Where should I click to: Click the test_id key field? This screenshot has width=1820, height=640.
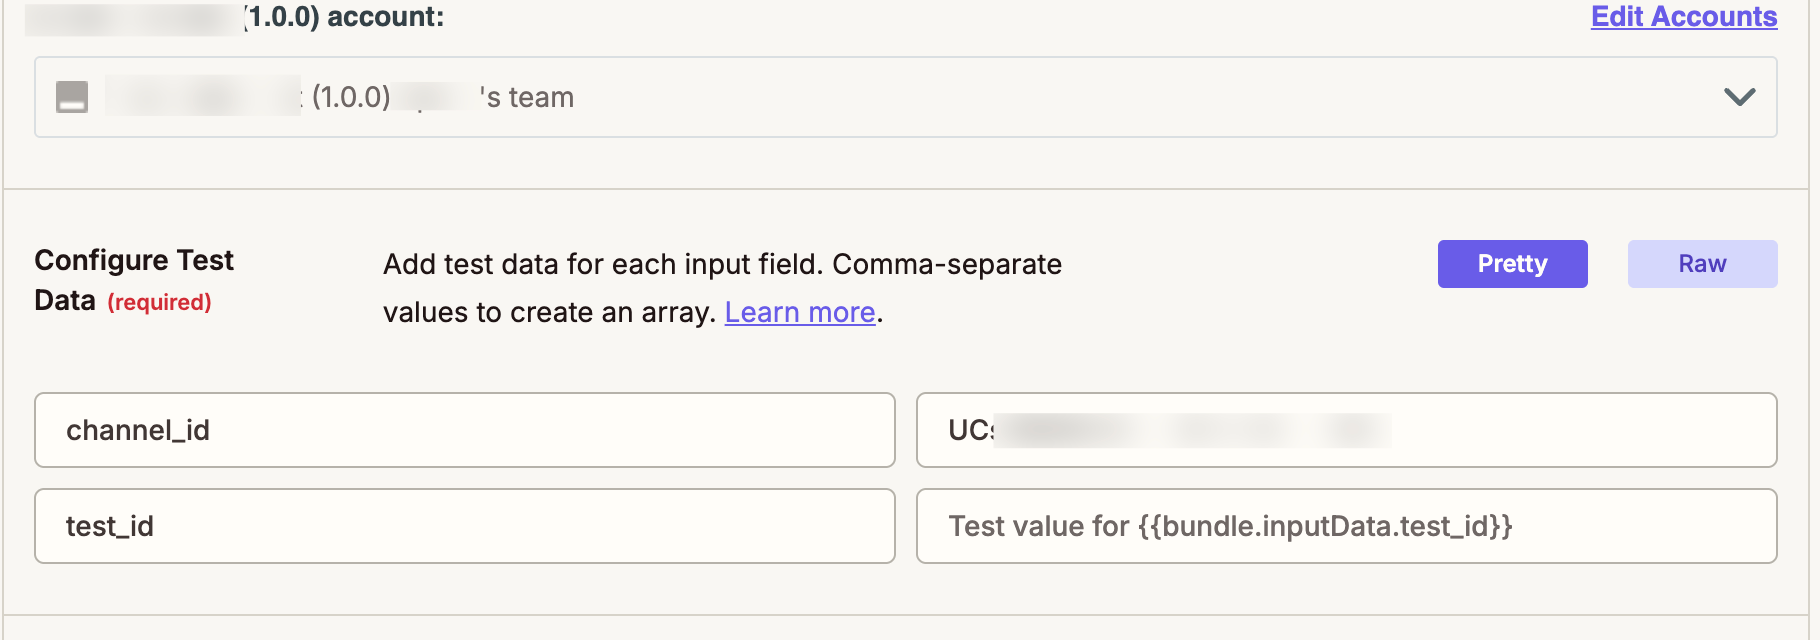tap(465, 526)
